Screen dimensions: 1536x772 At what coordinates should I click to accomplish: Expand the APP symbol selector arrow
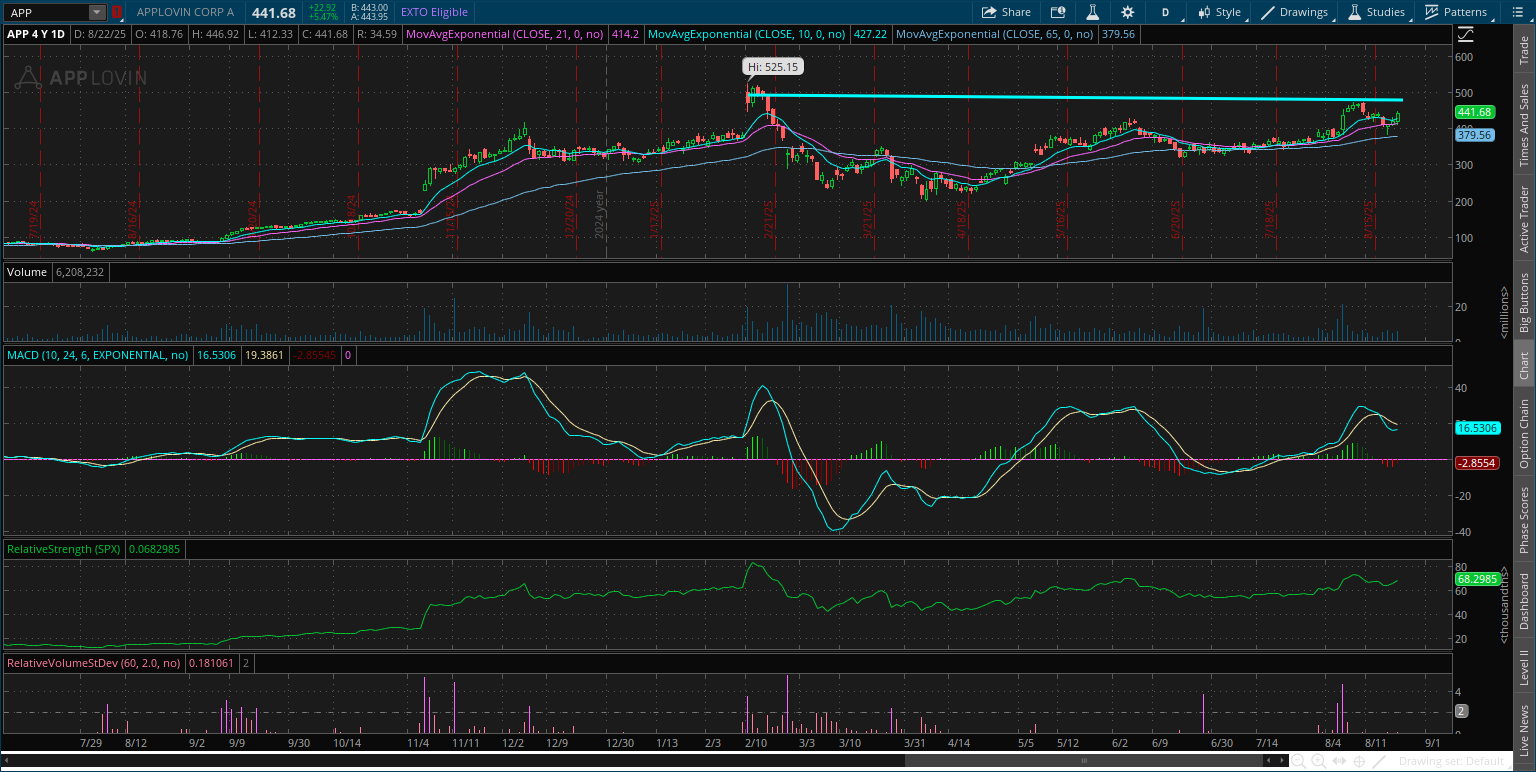(x=96, y=12)
